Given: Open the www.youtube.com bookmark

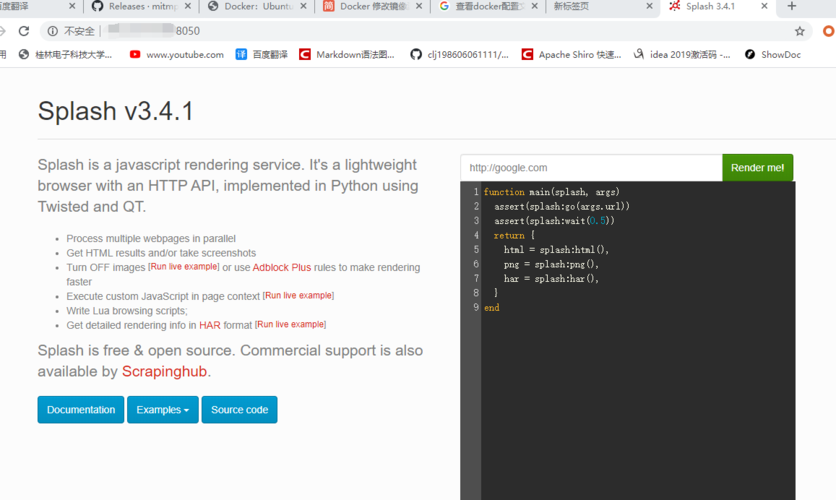Looking at the screenshot, I should (176, 54).
